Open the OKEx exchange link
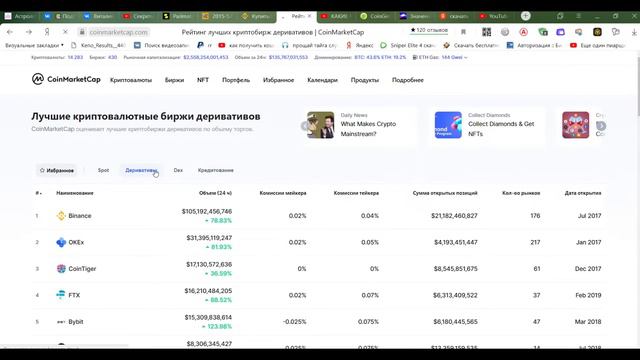Viewport: 640px width, 360px height. (x=76, y=242)
